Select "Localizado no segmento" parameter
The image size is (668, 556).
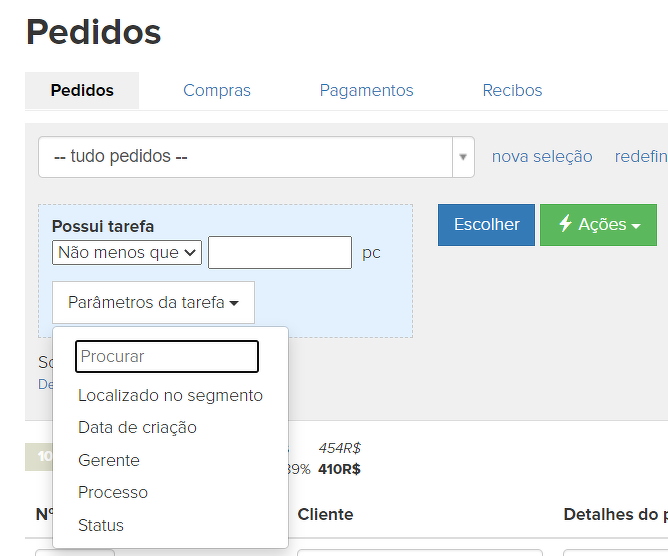(x=170, y=395)
